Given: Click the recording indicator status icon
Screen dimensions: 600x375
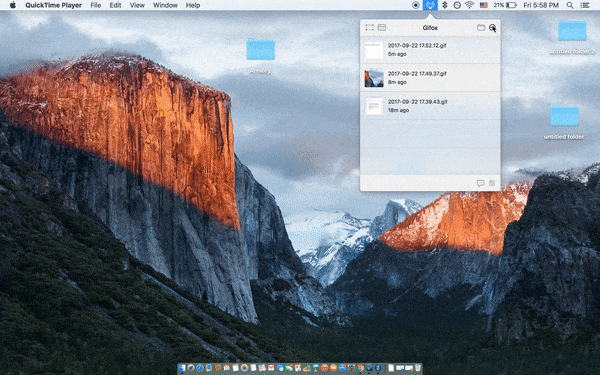Looking at the screenshot, I should (x=416, y=5).
